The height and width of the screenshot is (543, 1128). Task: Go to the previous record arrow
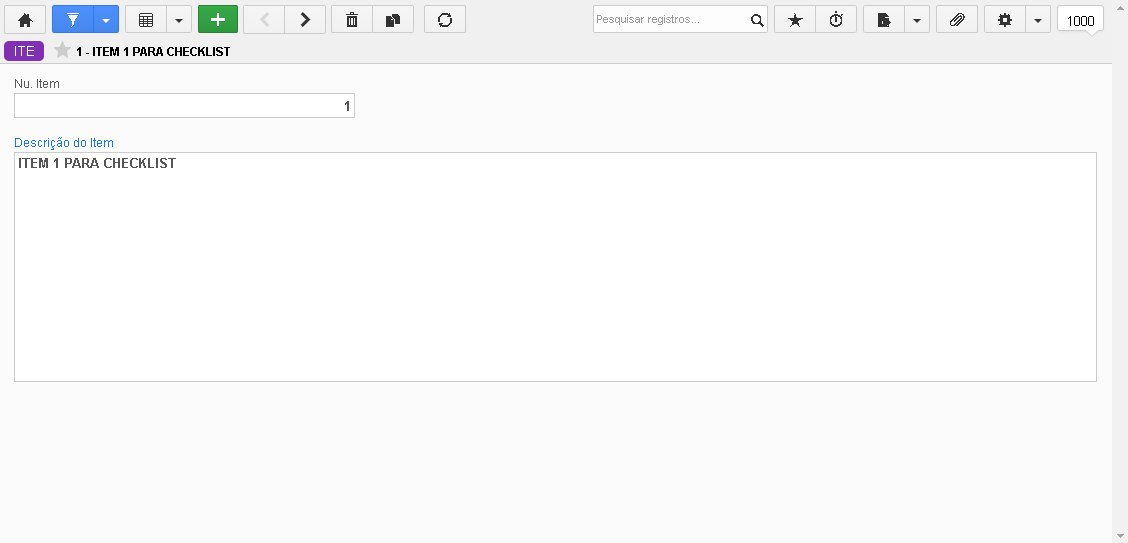pyautogui.click(x=264, y=19)
